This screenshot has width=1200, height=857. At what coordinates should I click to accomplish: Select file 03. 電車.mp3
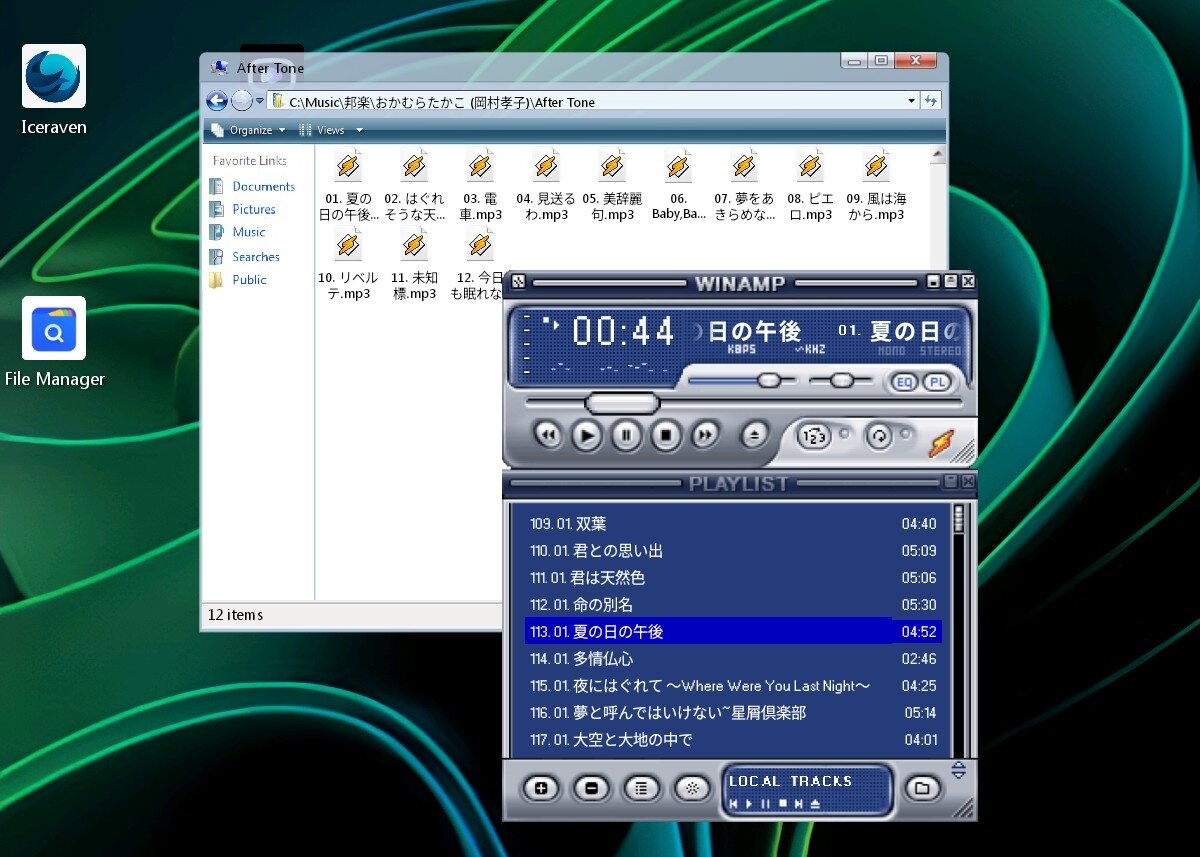coord(480,185)
